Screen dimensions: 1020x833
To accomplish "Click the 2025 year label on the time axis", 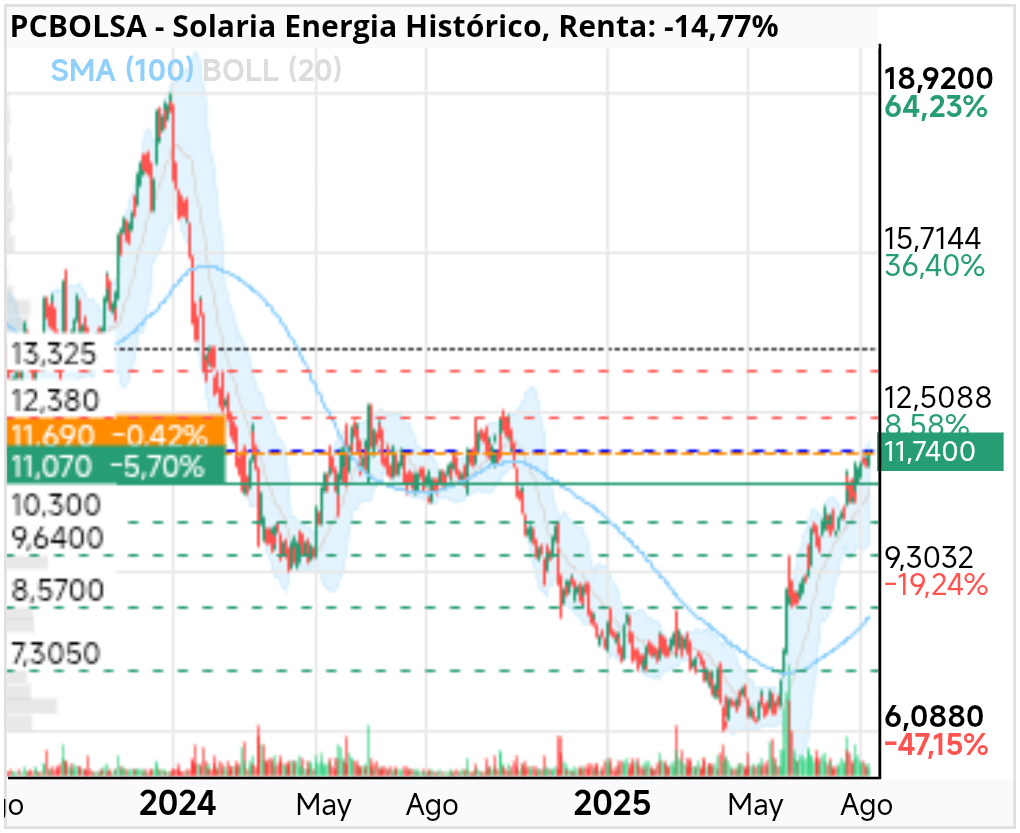I will click(x=611, y=804).
